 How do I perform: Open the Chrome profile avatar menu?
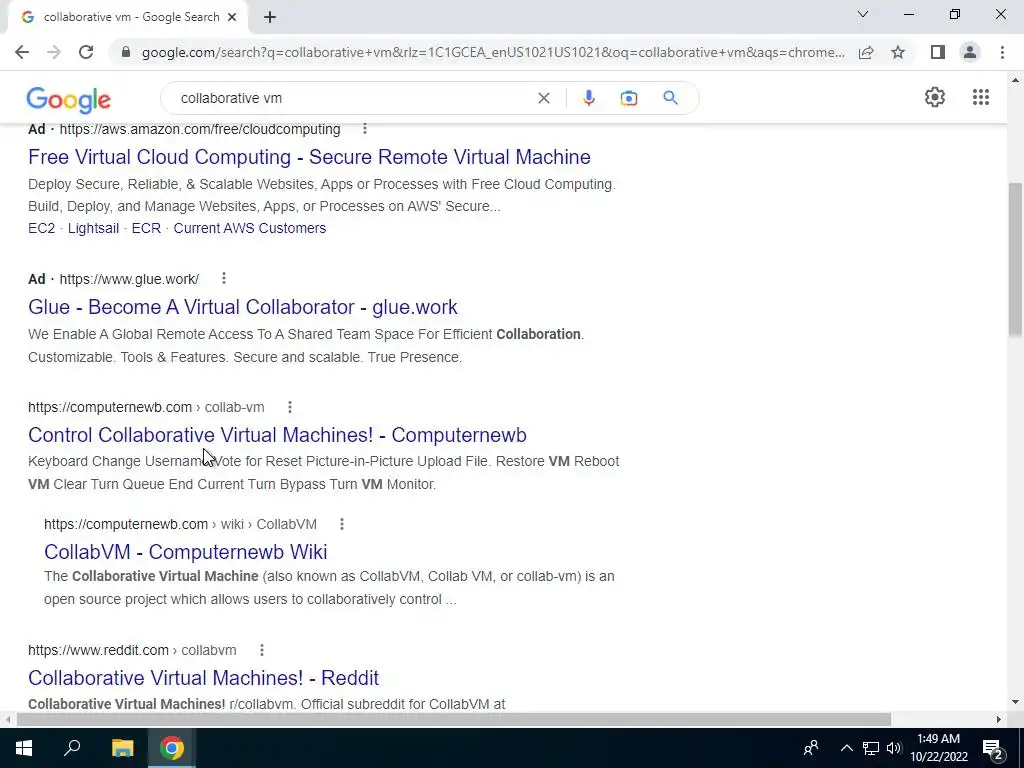click(970, 52)
